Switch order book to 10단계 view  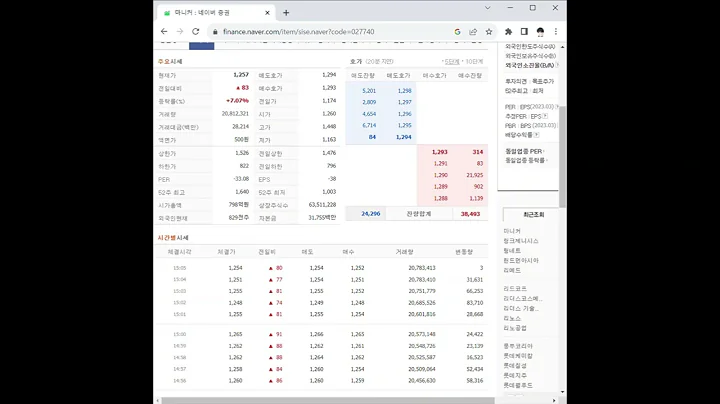[x=474, y=62]
